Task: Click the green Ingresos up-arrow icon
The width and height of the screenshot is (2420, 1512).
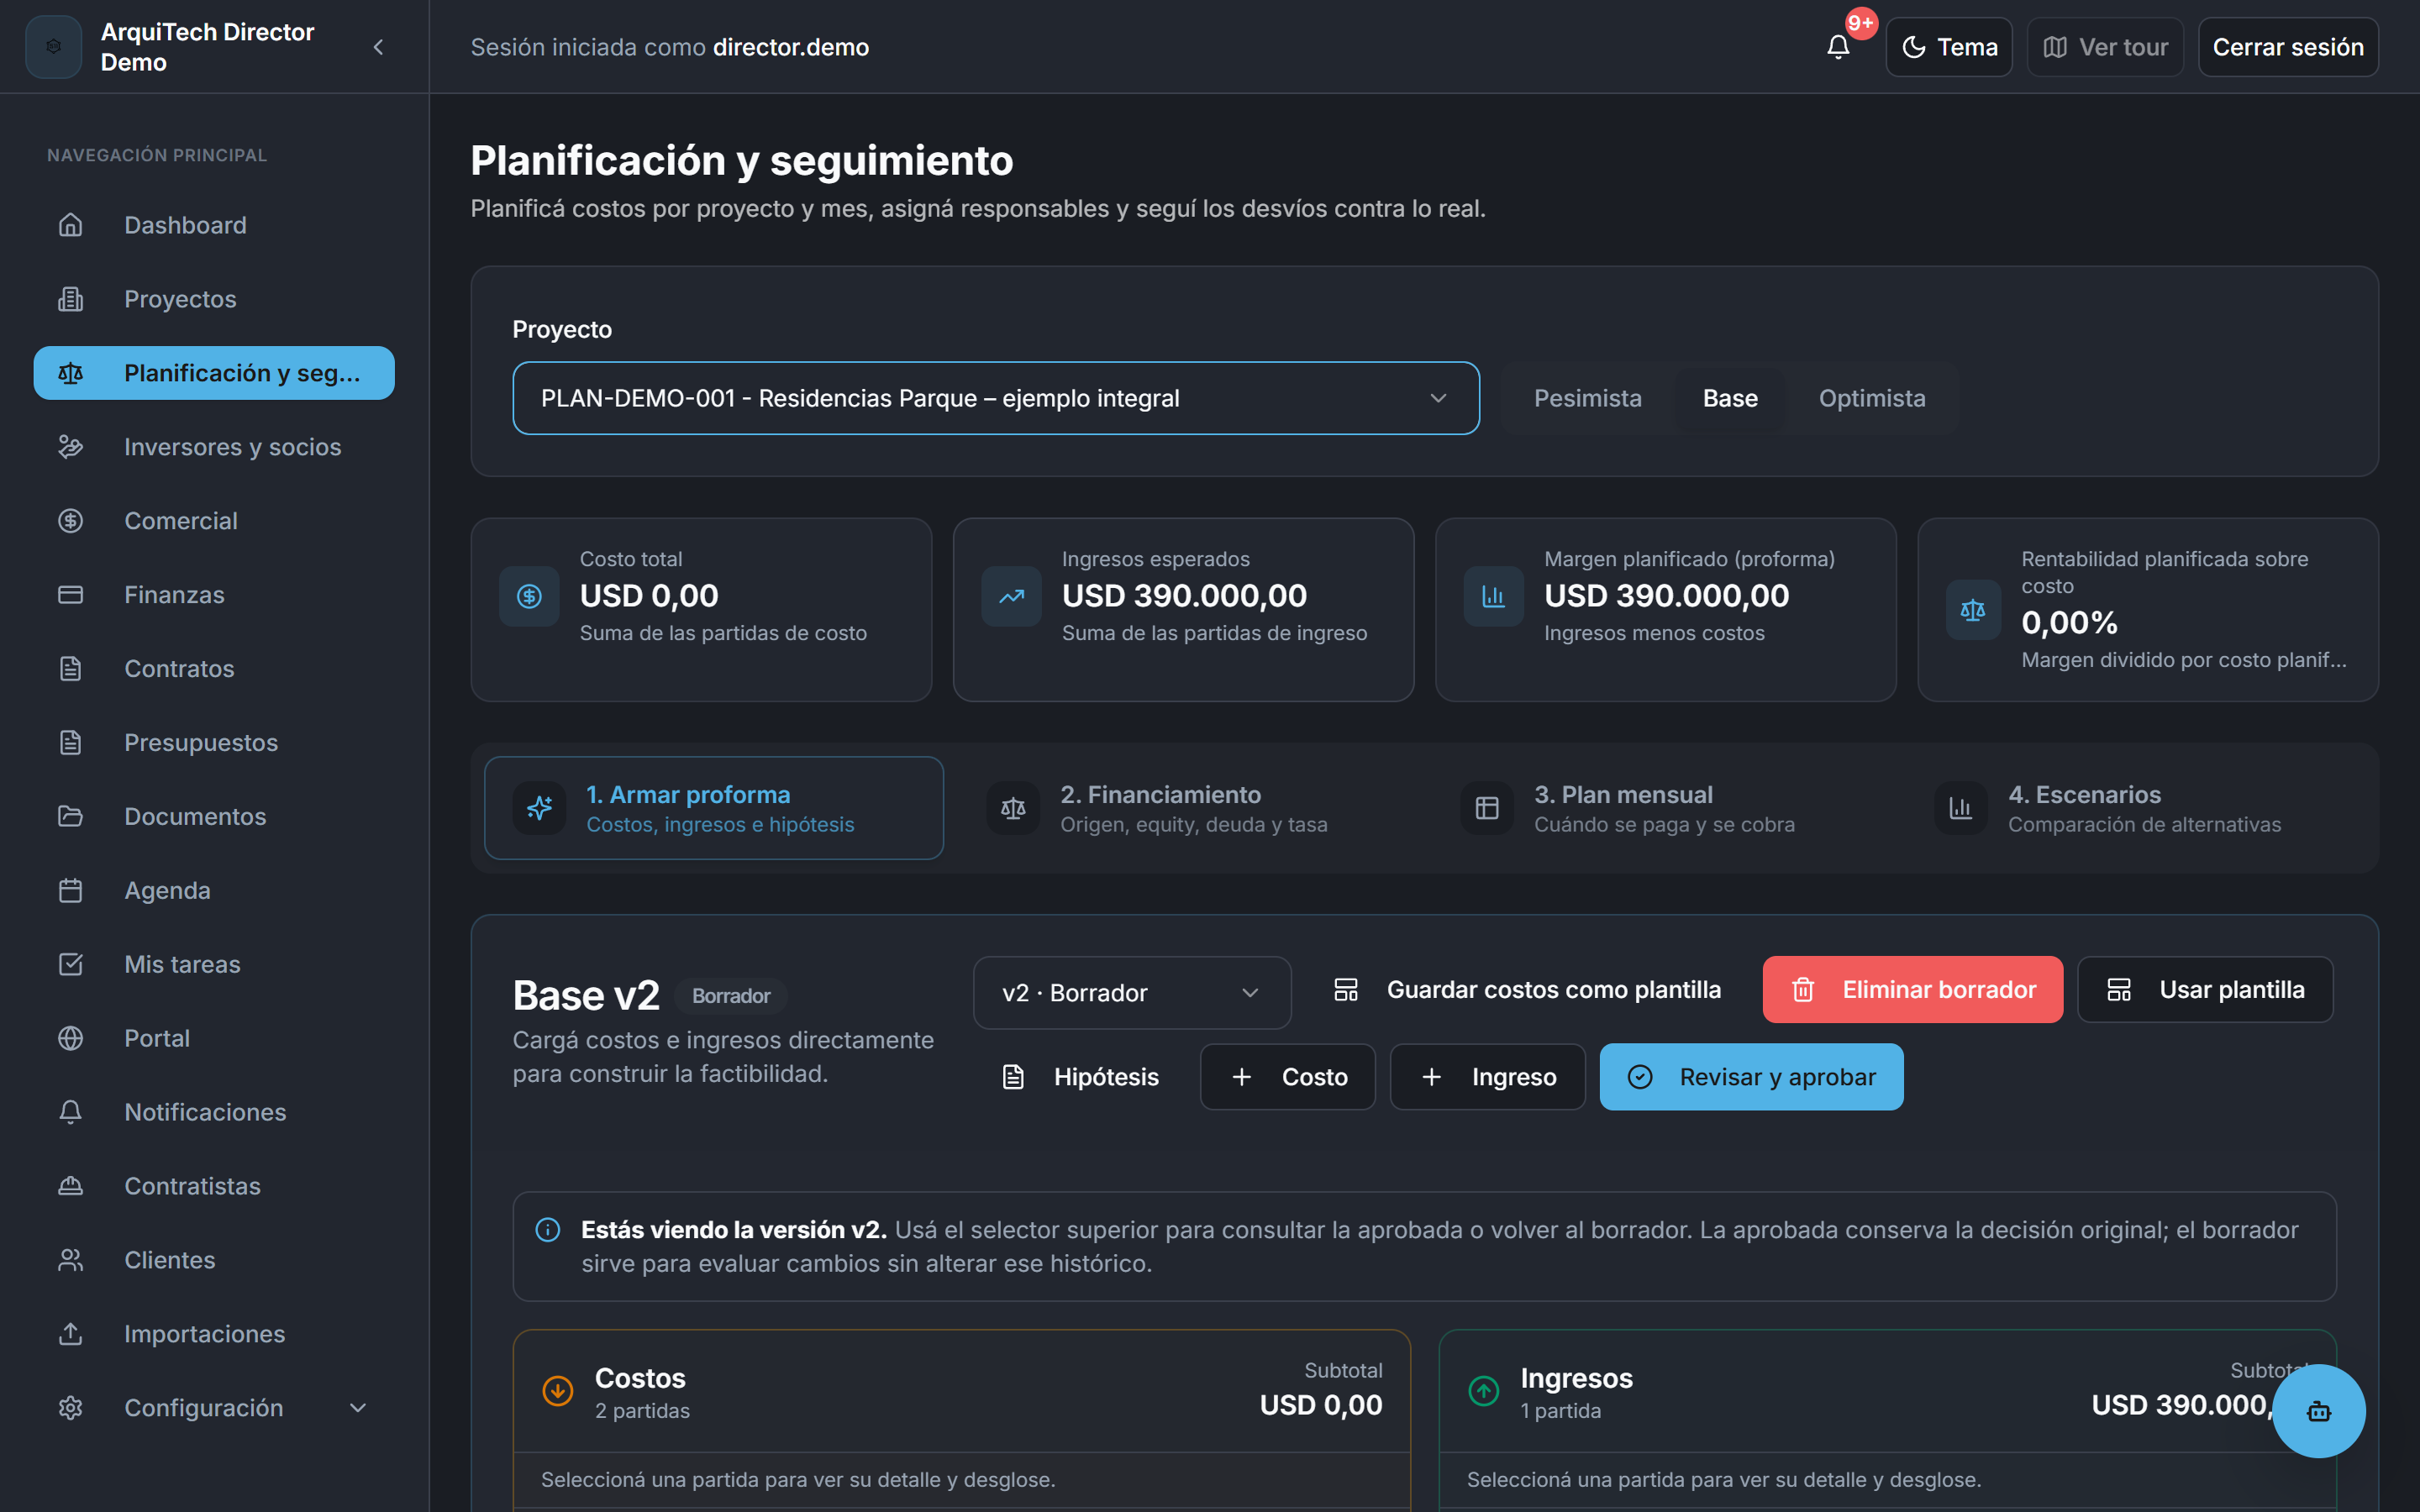Action: [1483, 1391]
